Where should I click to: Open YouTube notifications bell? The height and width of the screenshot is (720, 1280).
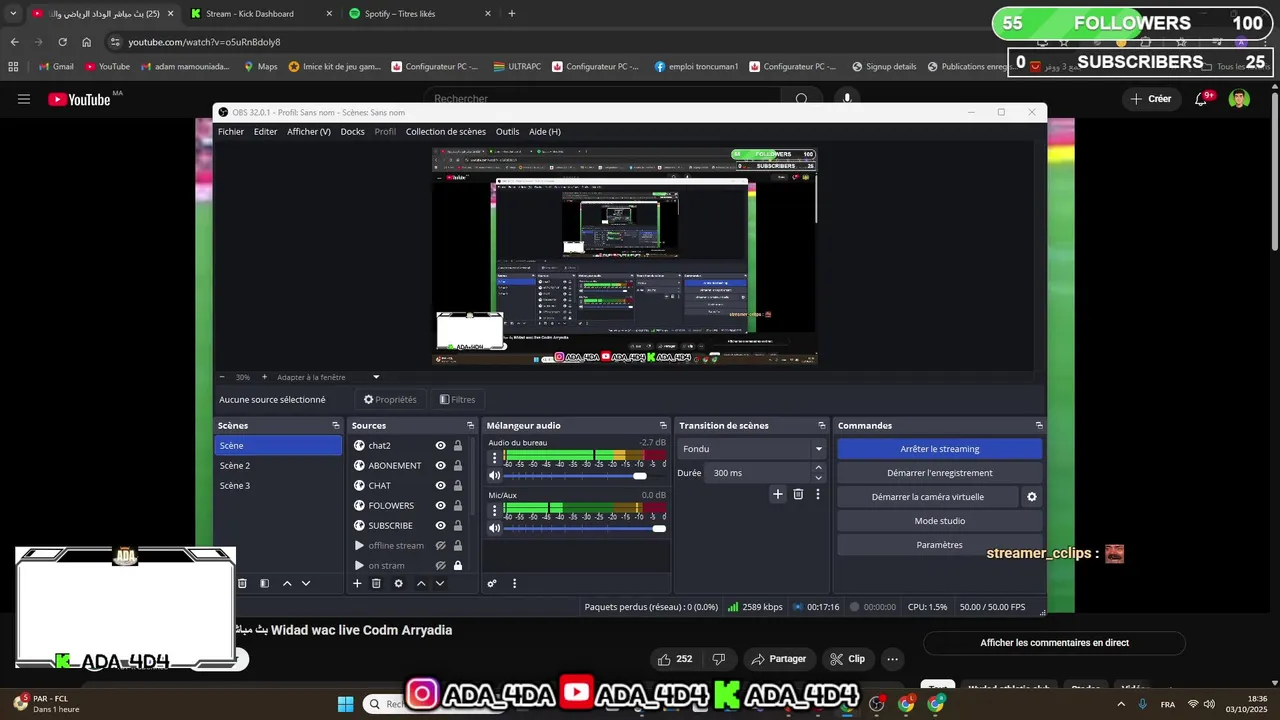pos(1202,99)
